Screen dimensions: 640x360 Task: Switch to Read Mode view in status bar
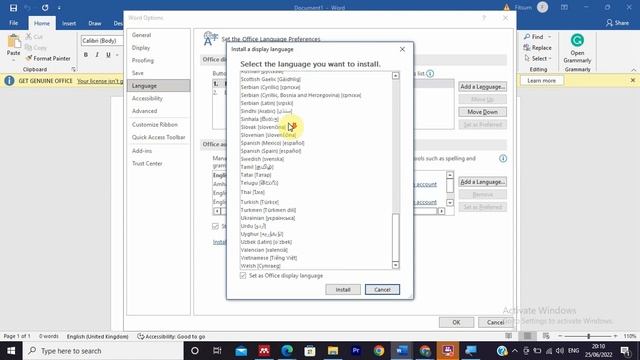click(x=509, y=336)
